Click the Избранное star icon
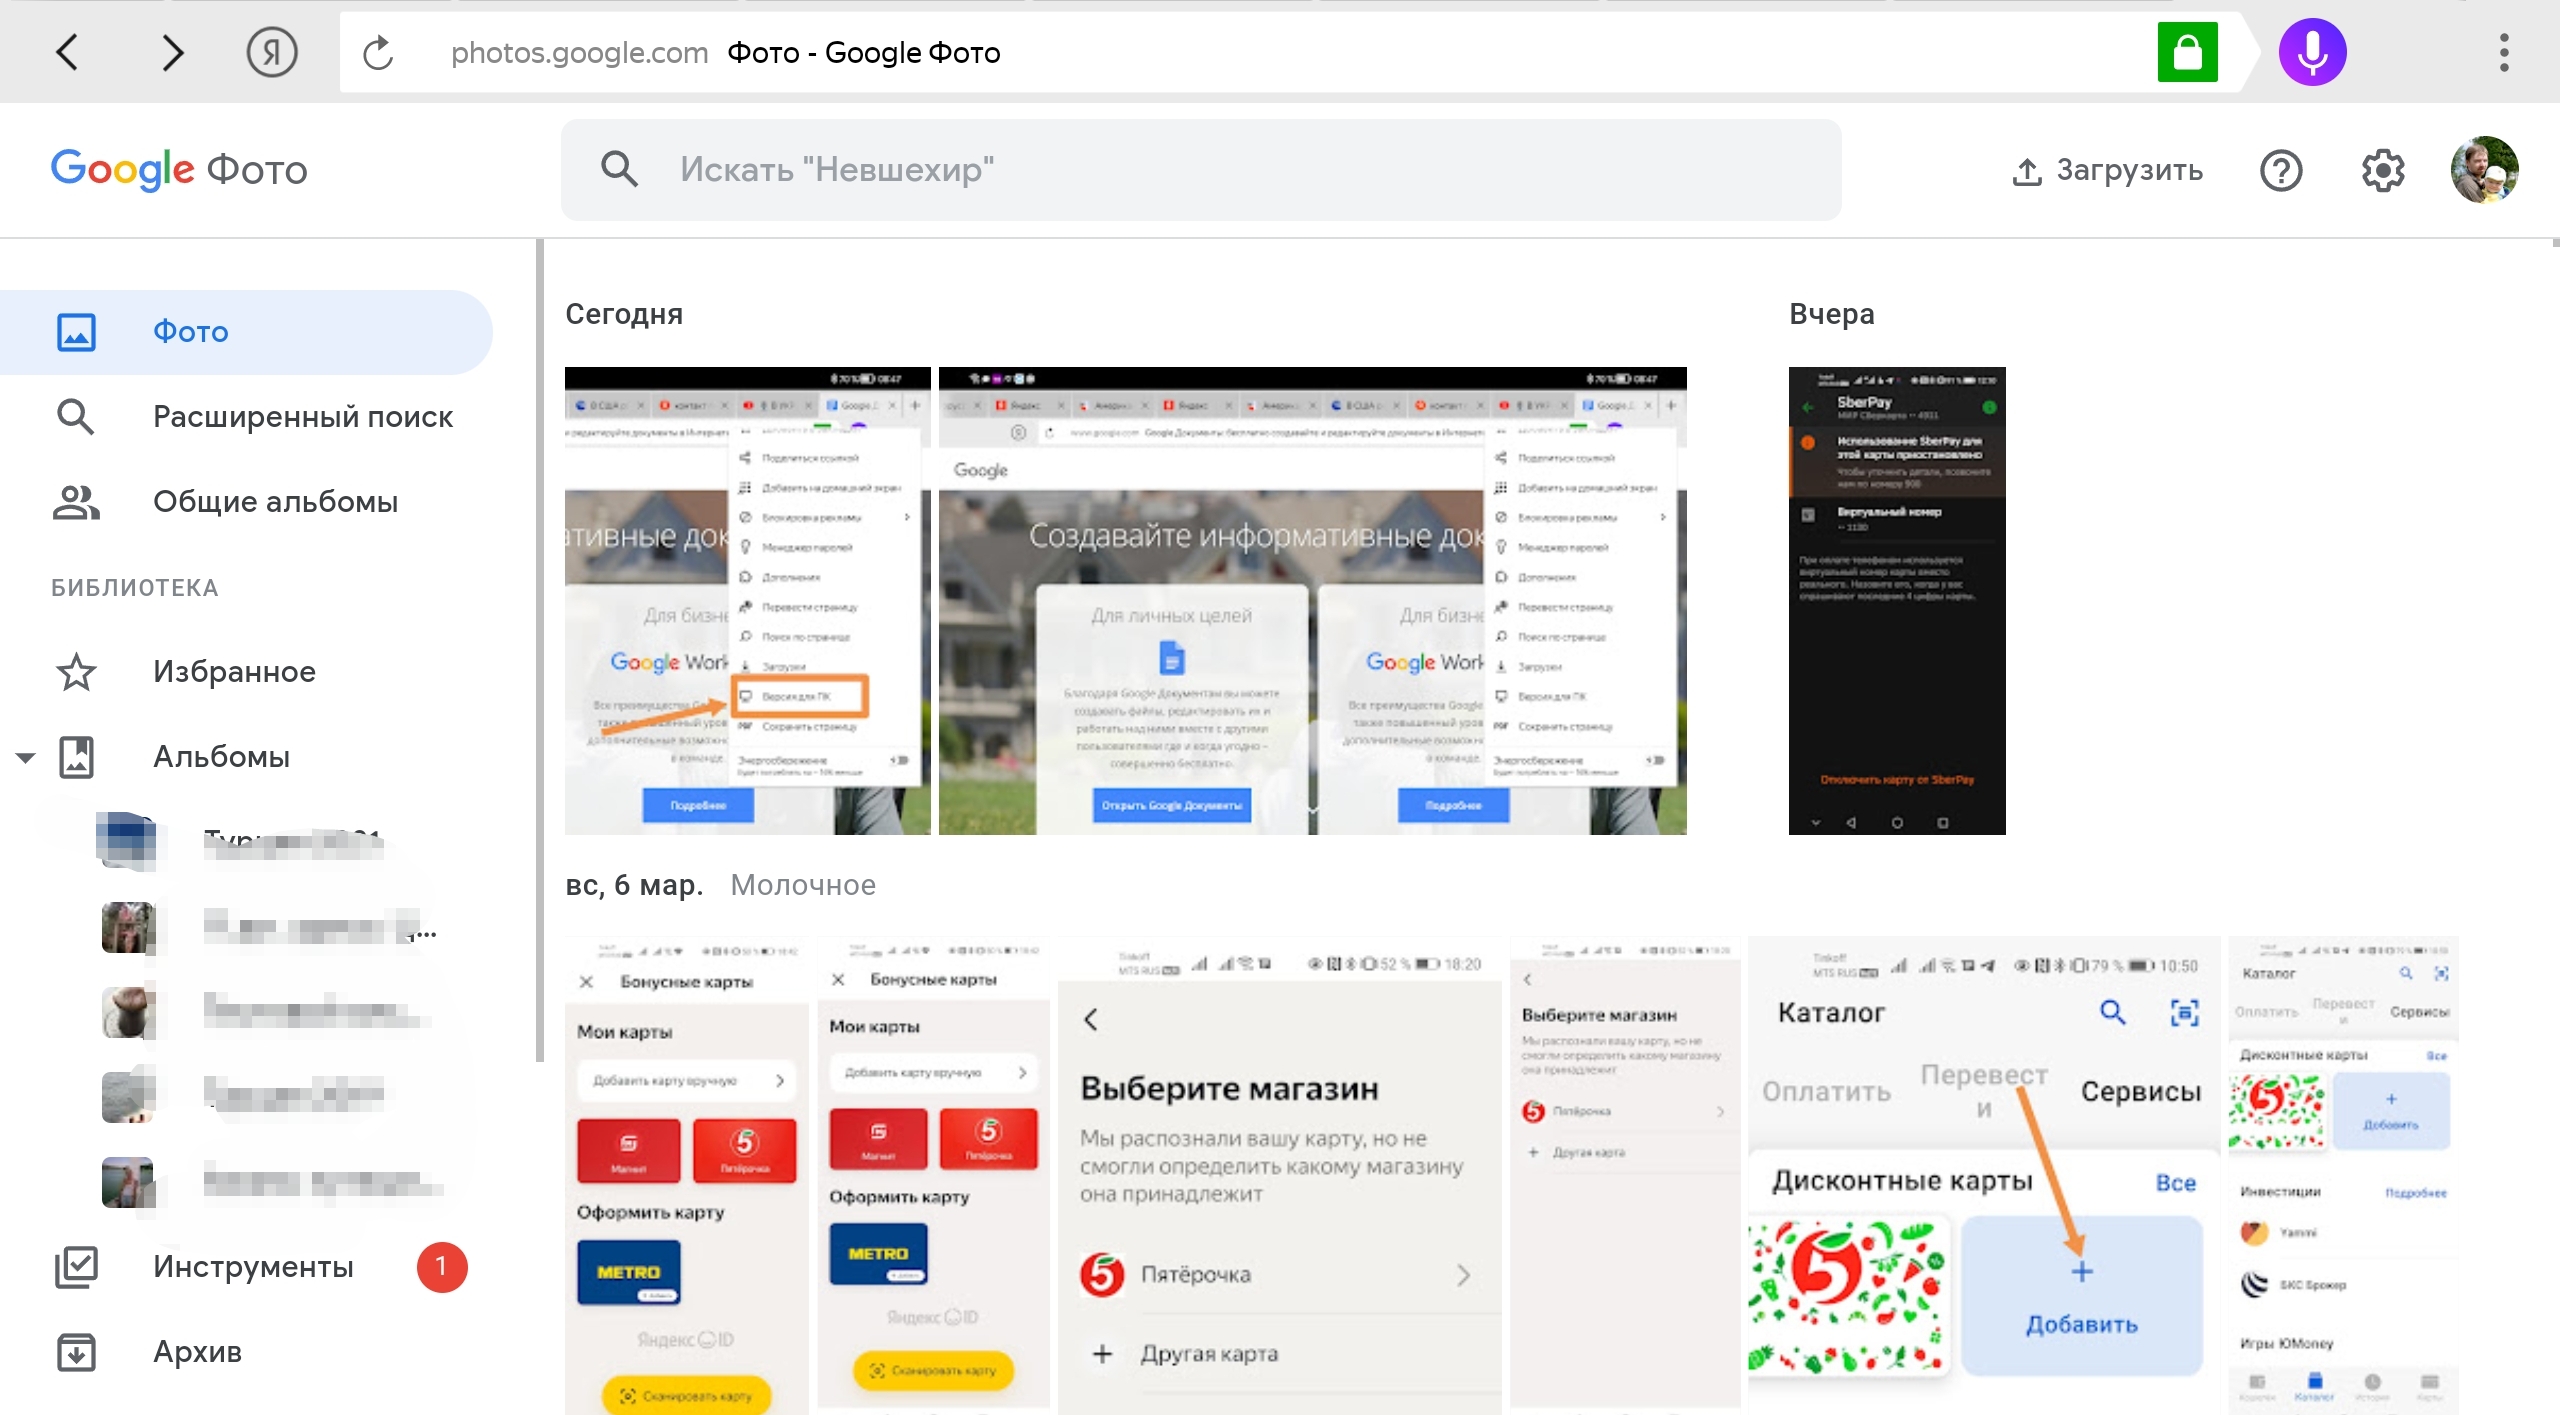 76,672
